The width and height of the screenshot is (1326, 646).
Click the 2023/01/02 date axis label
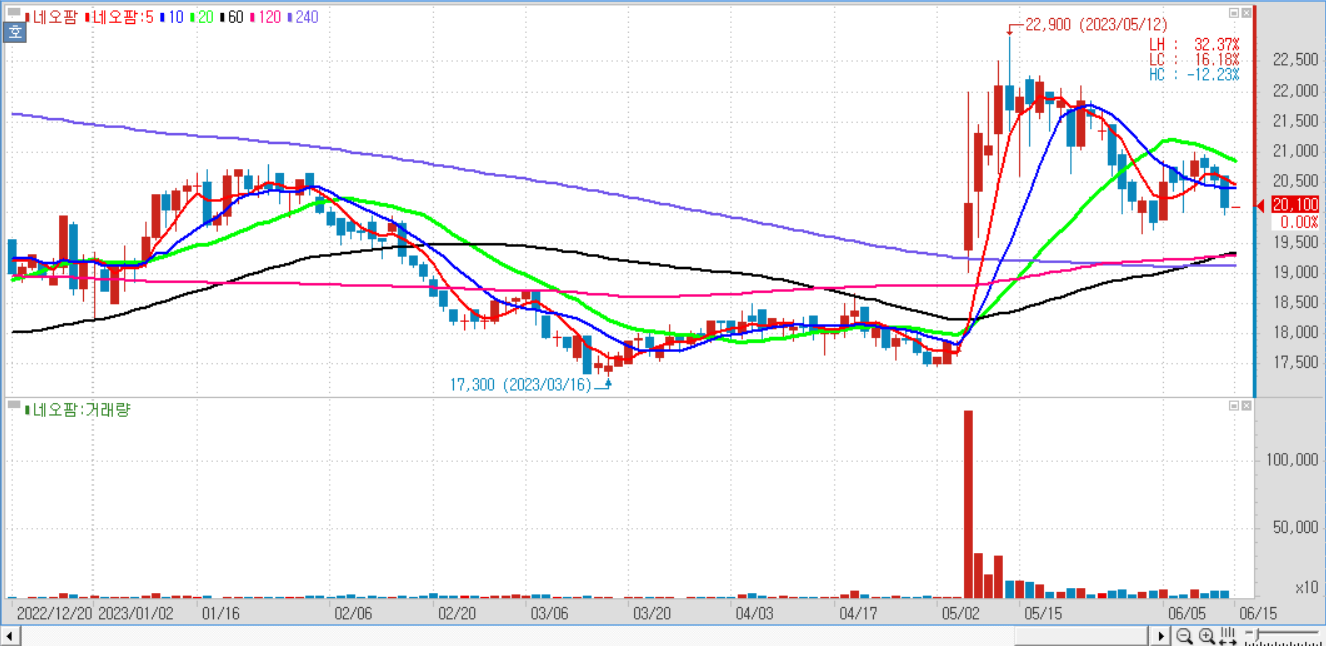pyautogui.click(x=136, y=612)
